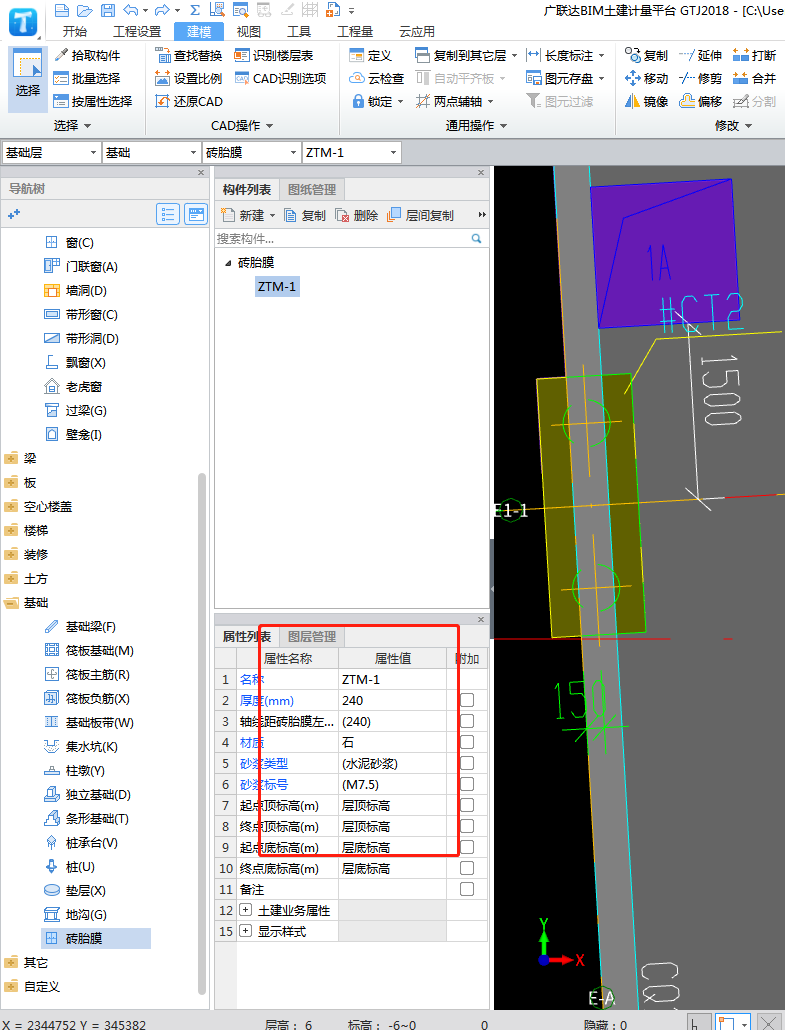Viewport: 785px width, 1030px height.
Task: Open the 云应用 ribbon tab
Action: tap(416, 32)
